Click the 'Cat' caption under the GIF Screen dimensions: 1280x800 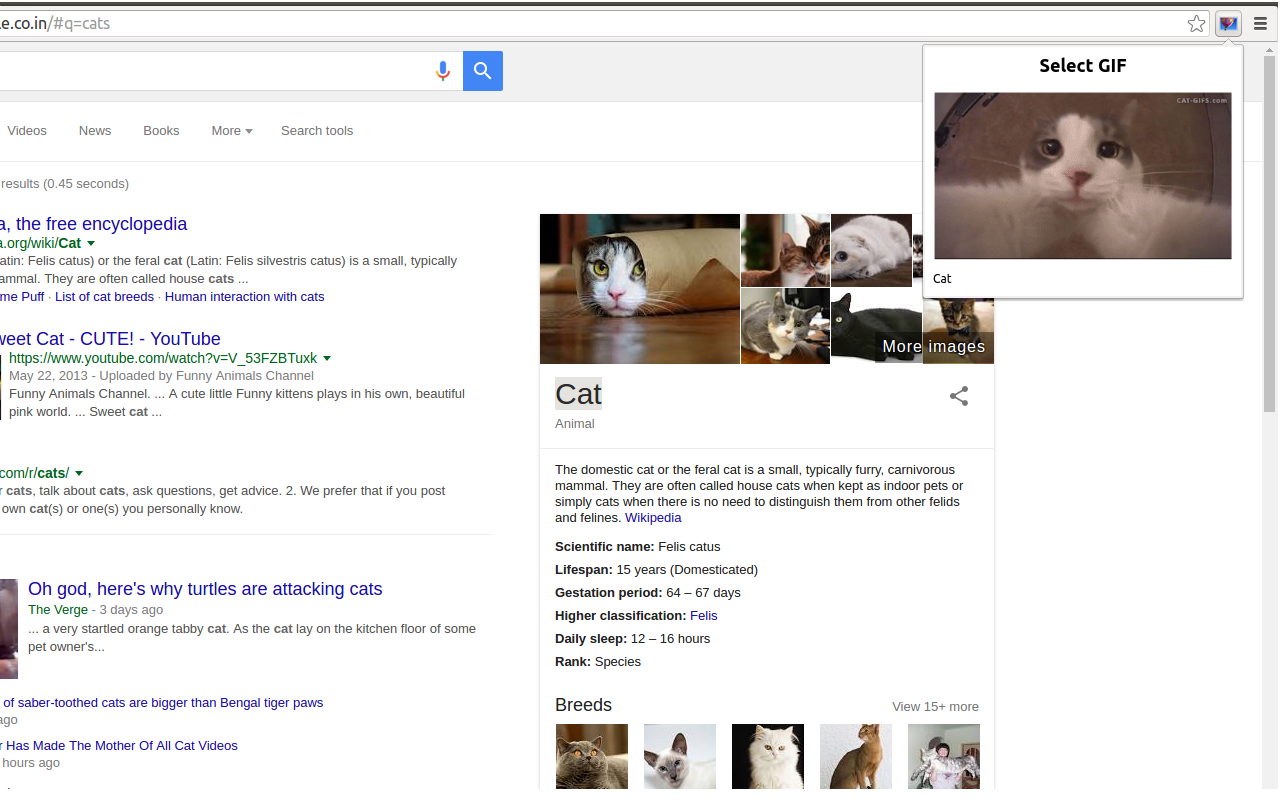pos(942,279)
